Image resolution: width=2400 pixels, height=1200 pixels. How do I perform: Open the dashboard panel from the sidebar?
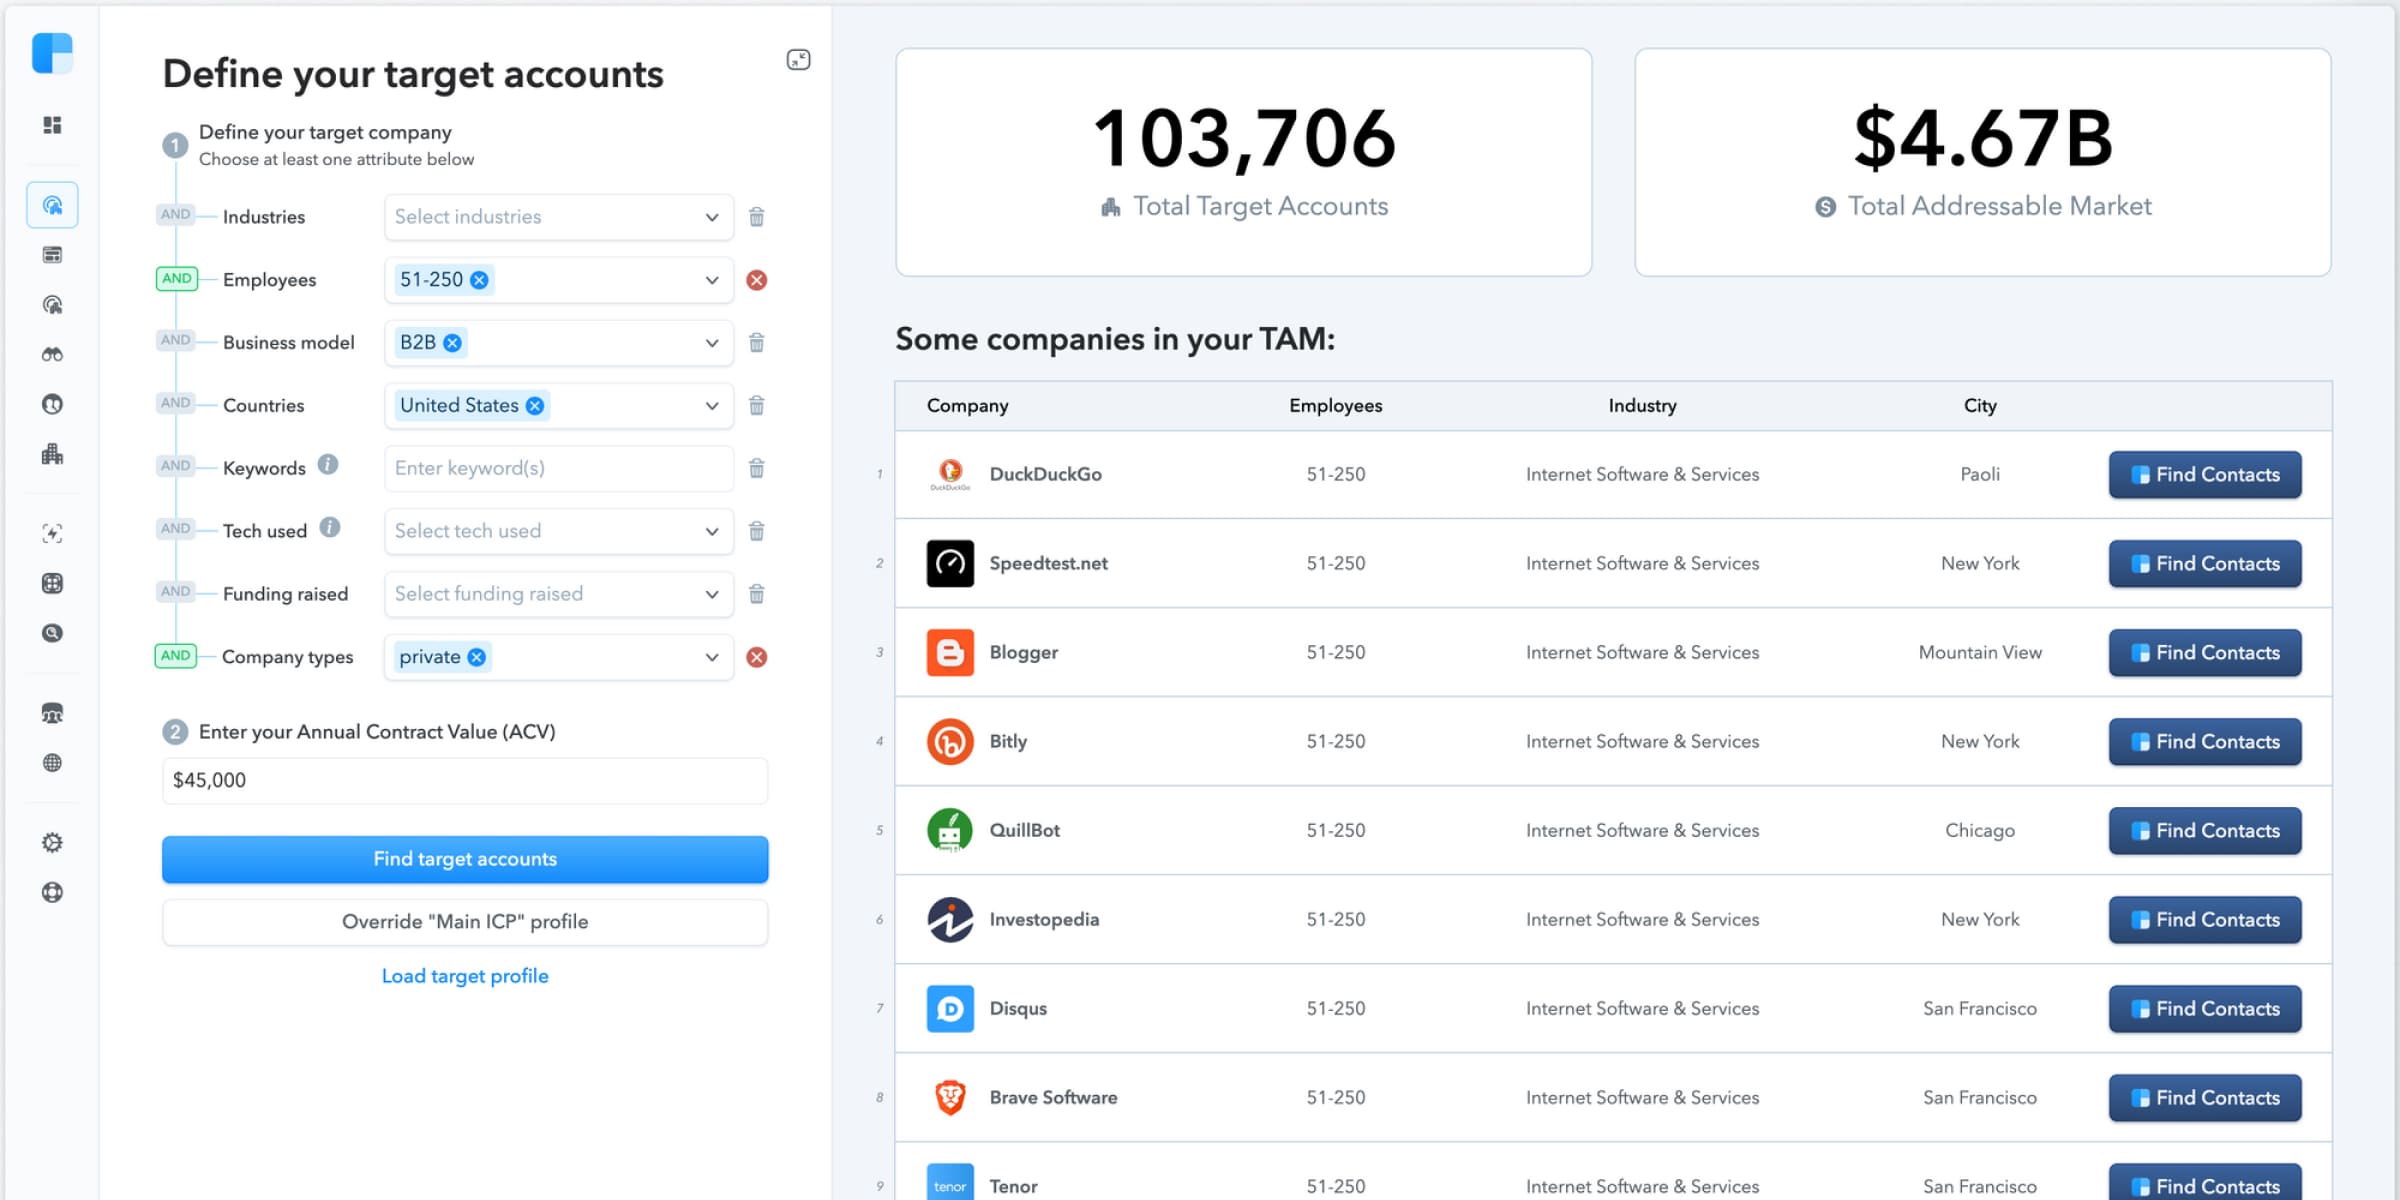point(51,126)
